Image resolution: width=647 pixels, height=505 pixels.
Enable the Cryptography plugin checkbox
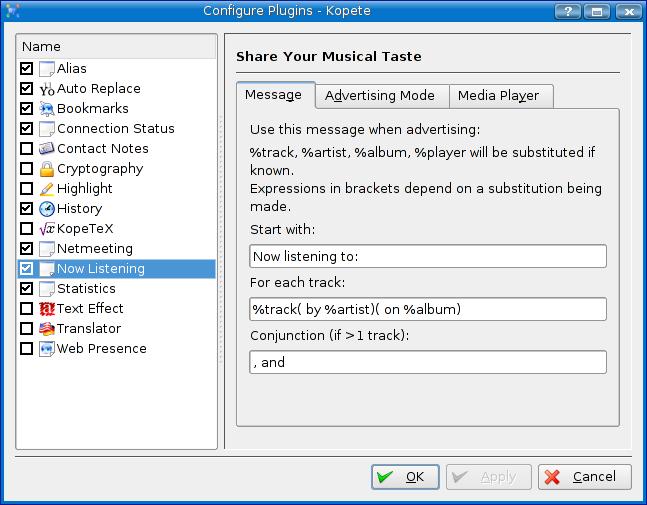[27, 169]
